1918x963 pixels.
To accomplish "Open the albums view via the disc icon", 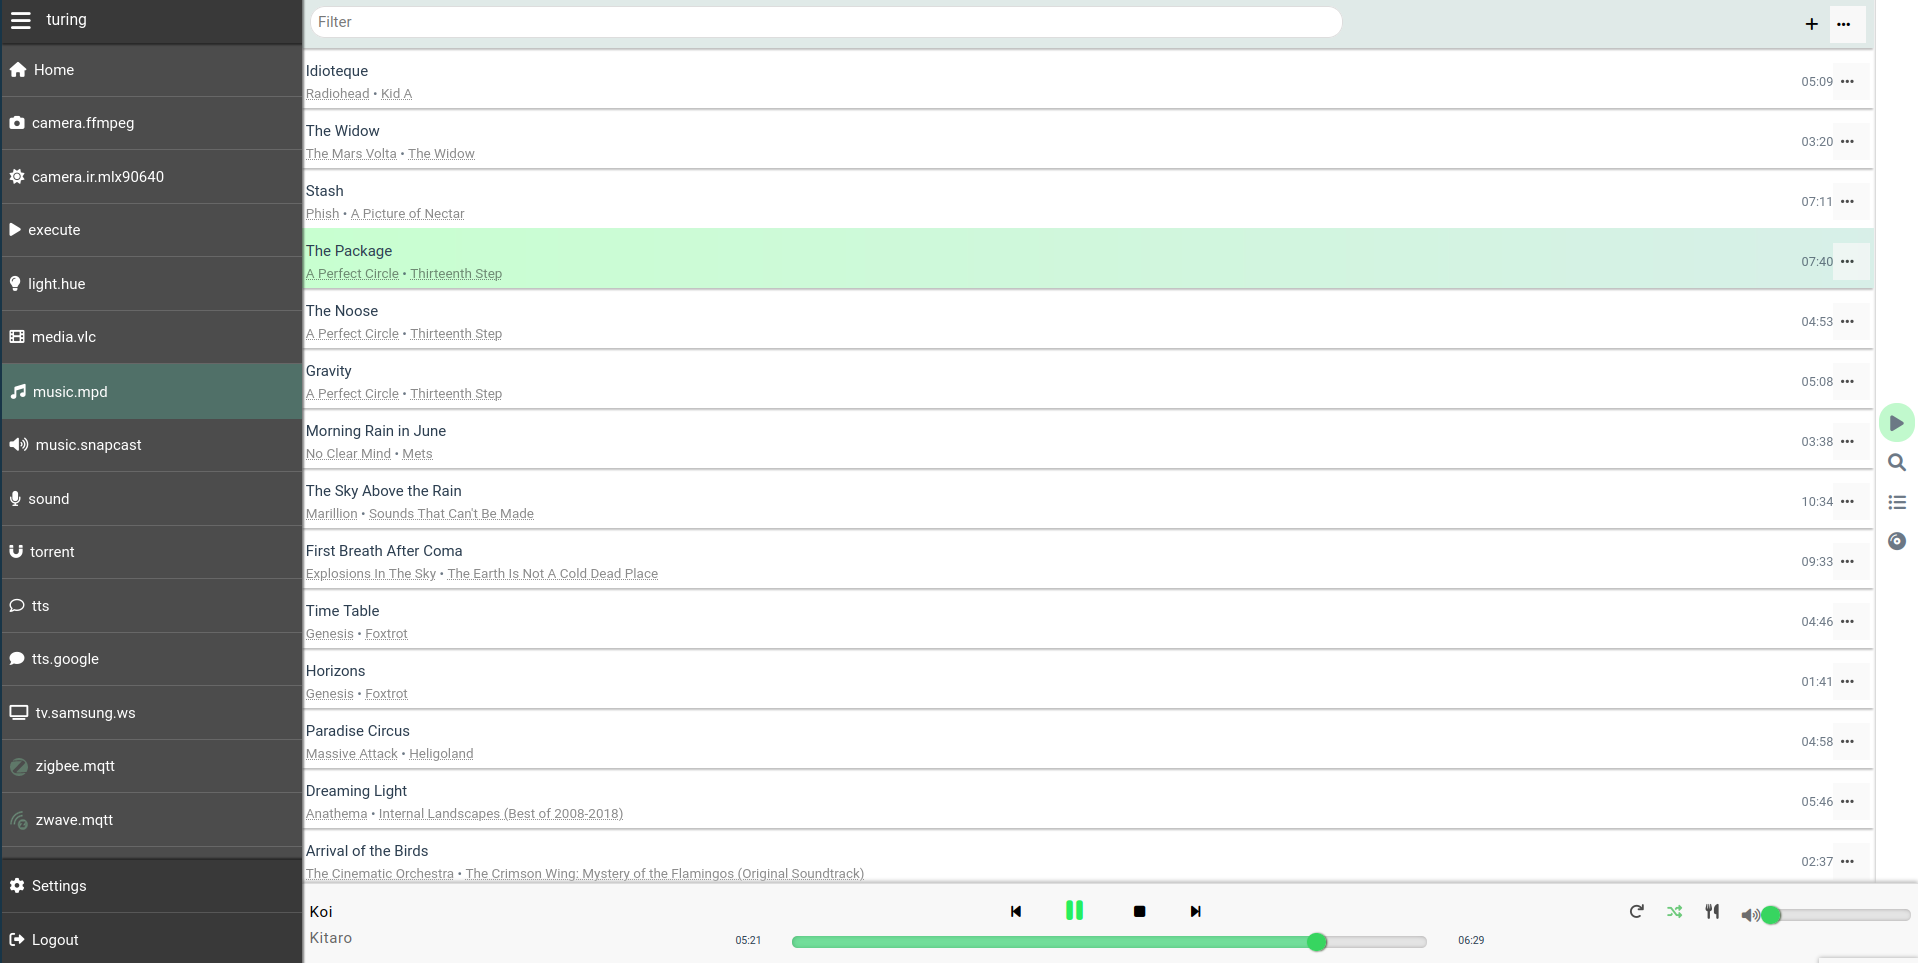I will 1897,541.
